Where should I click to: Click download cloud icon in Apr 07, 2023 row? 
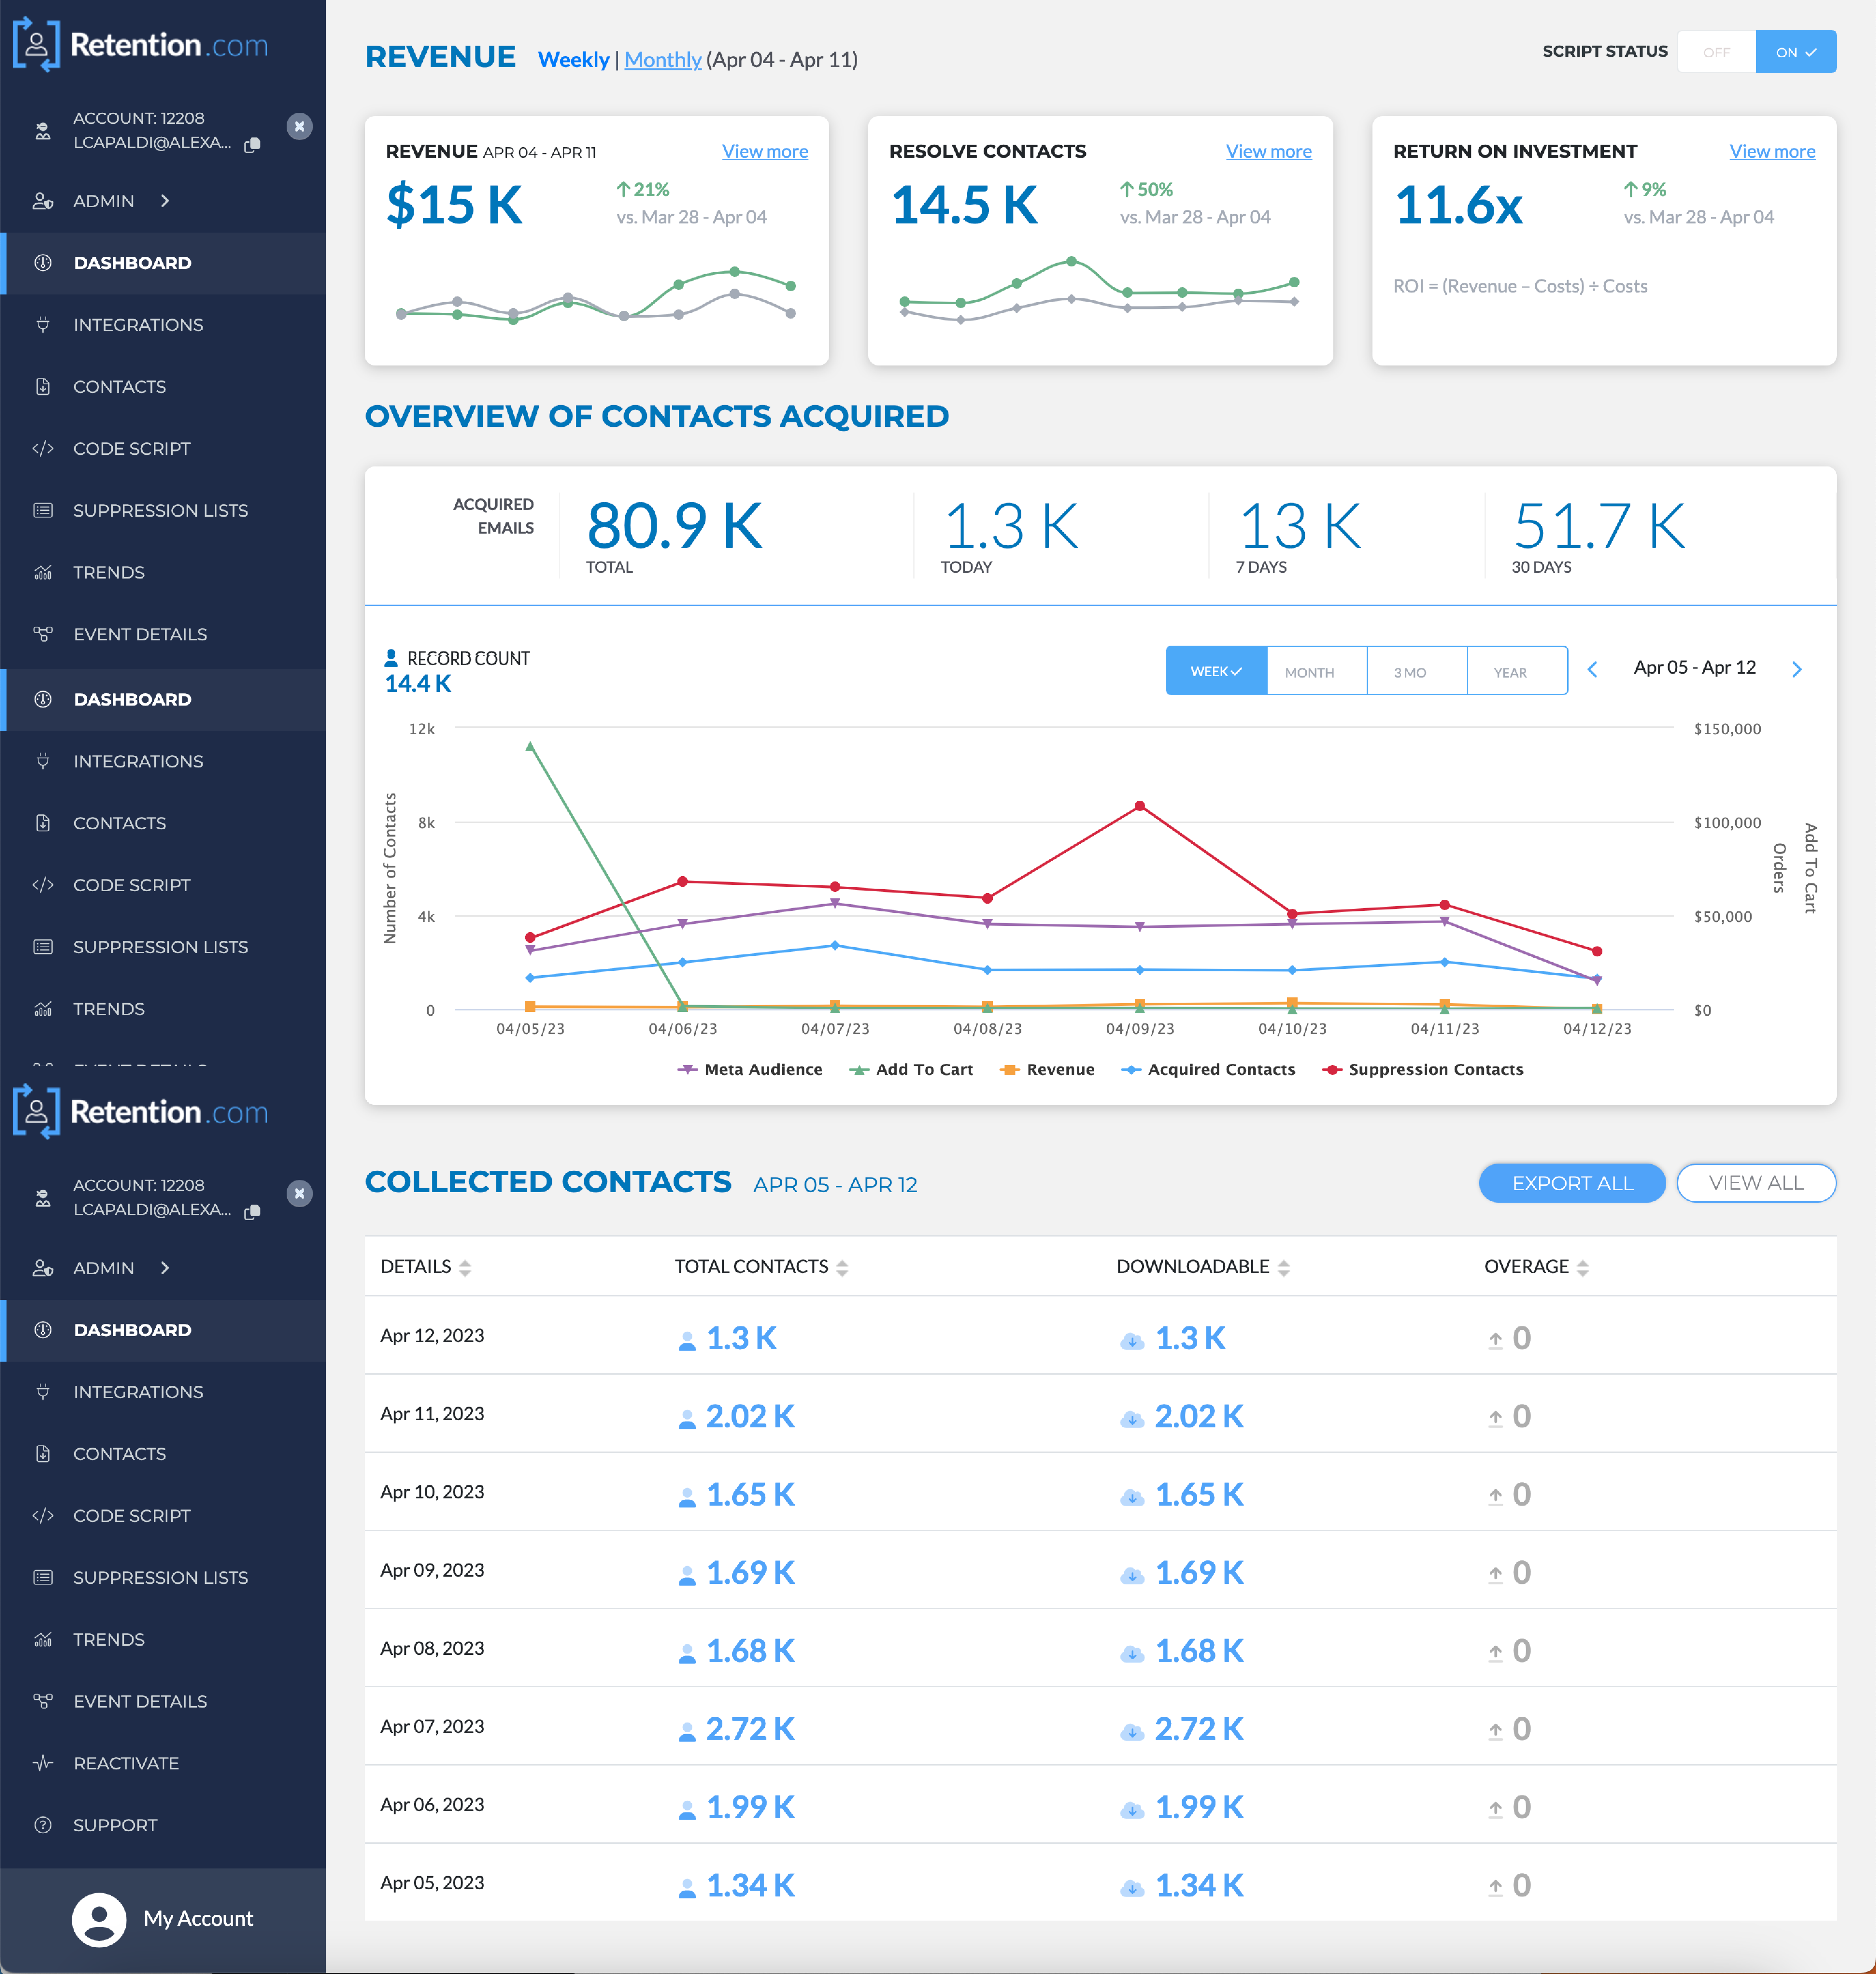pyautogui.click(x=1132, y=1732)
